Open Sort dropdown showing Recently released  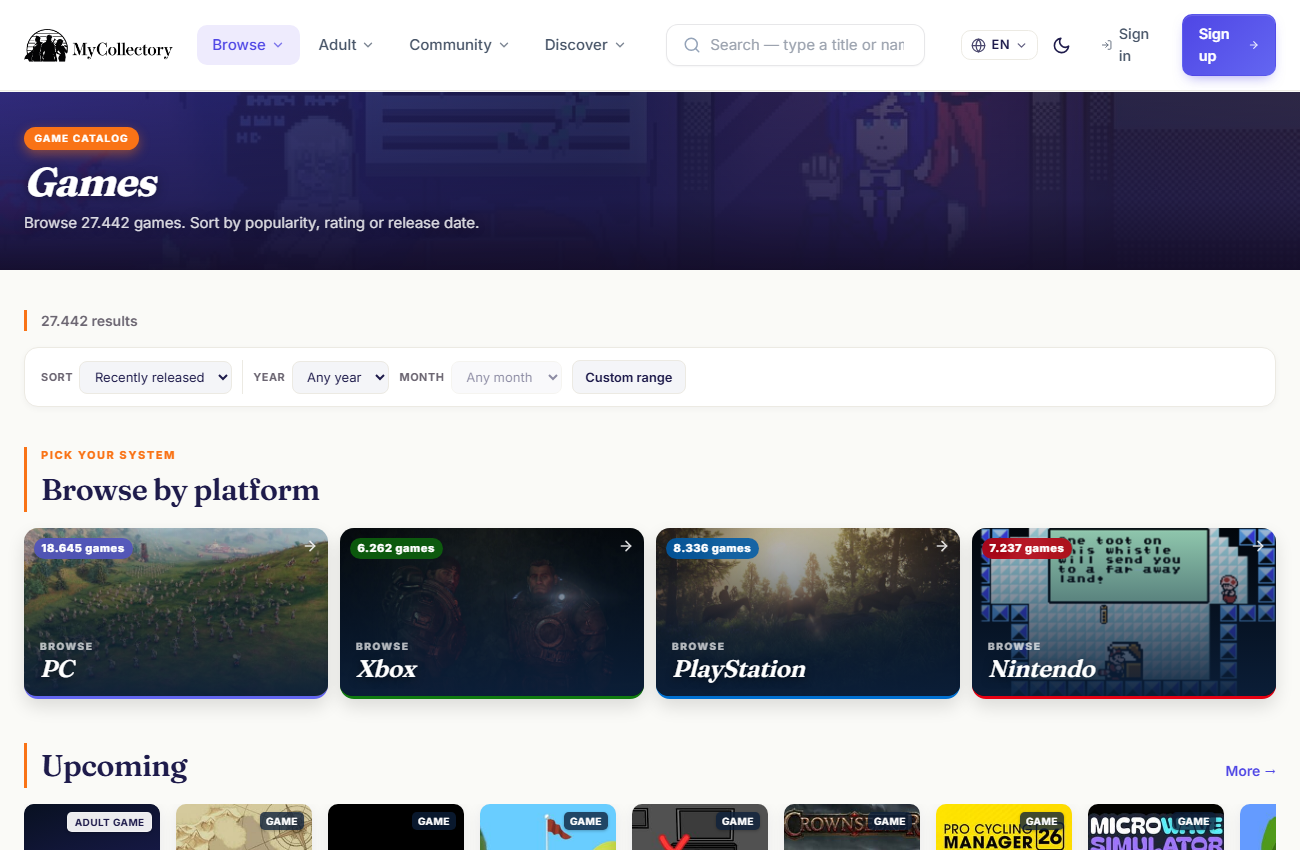click(x=155, y=377)
